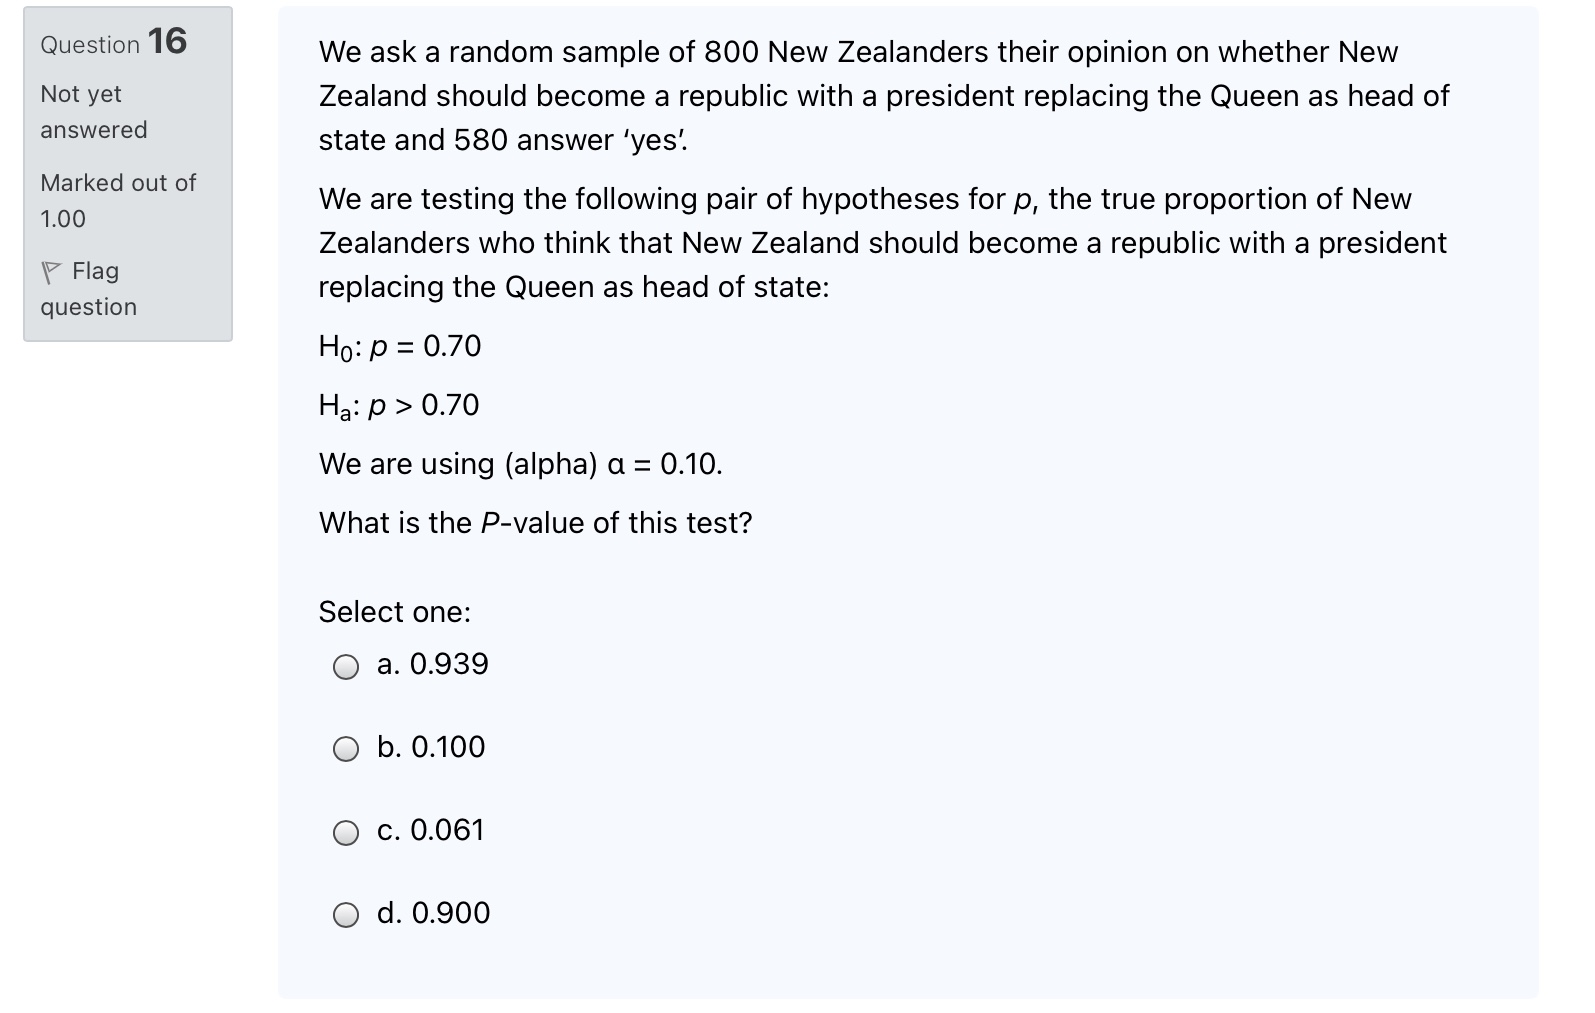The width and height of the screenshot is (1595, 1013).
Task: Select radio button for answer c. 0.061
Action: tap(345, 831)
